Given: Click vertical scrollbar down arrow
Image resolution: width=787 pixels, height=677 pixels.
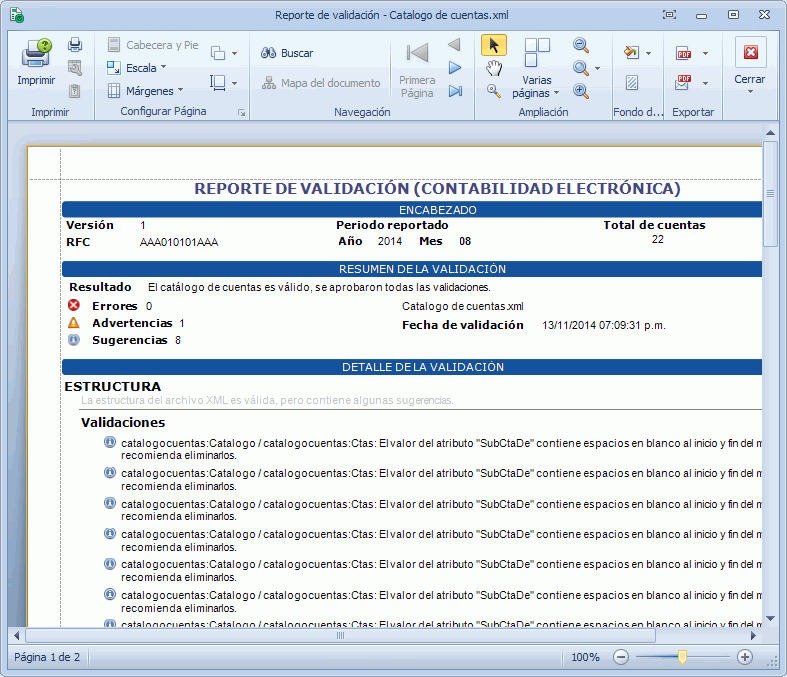Looking at the screenshot, I should click(x=770, y=618).
